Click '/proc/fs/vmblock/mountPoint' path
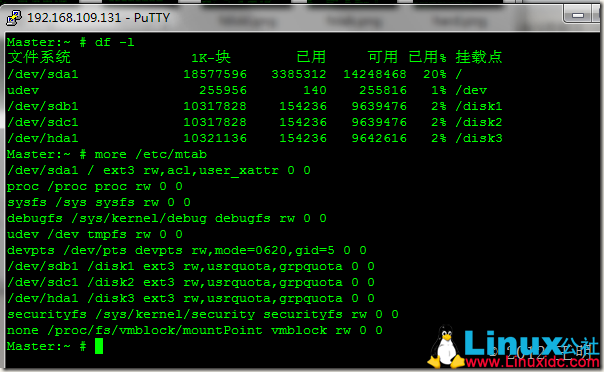Screen dimensions: 604x372 (x=155, y=330)
